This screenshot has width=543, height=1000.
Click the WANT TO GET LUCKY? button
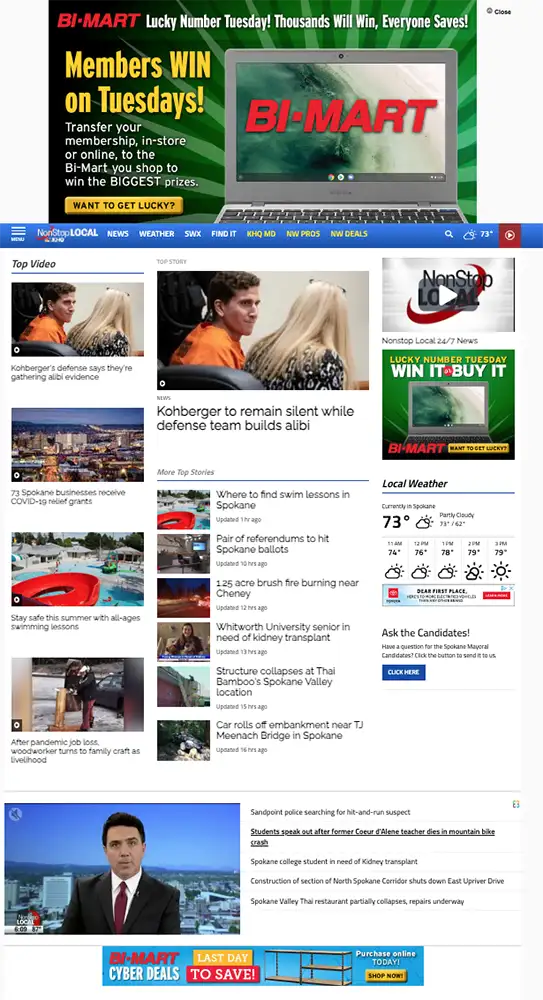124,205
